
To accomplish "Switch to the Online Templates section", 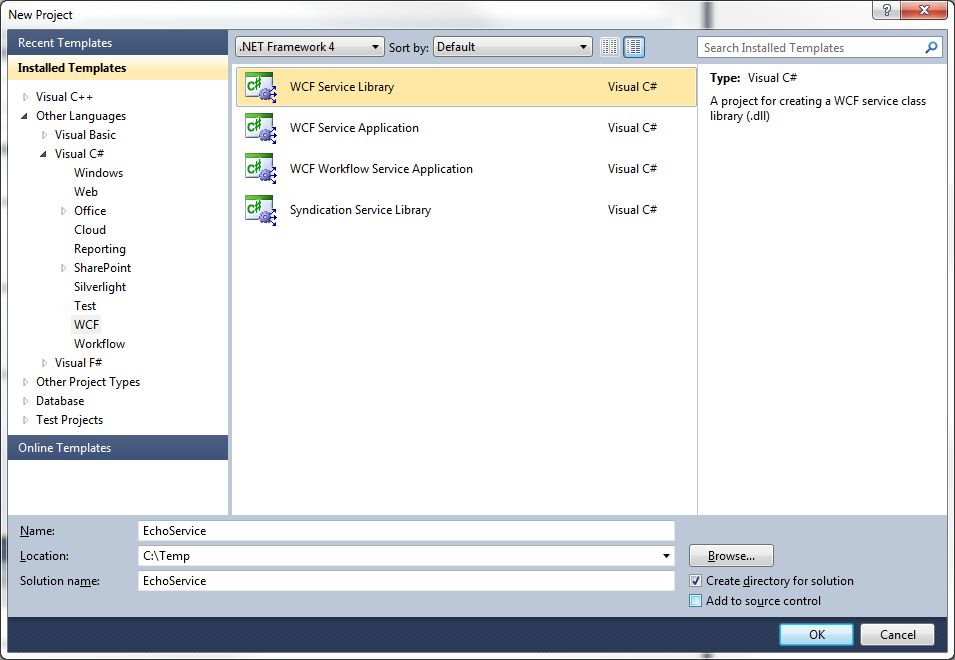I will pos(66,447).
